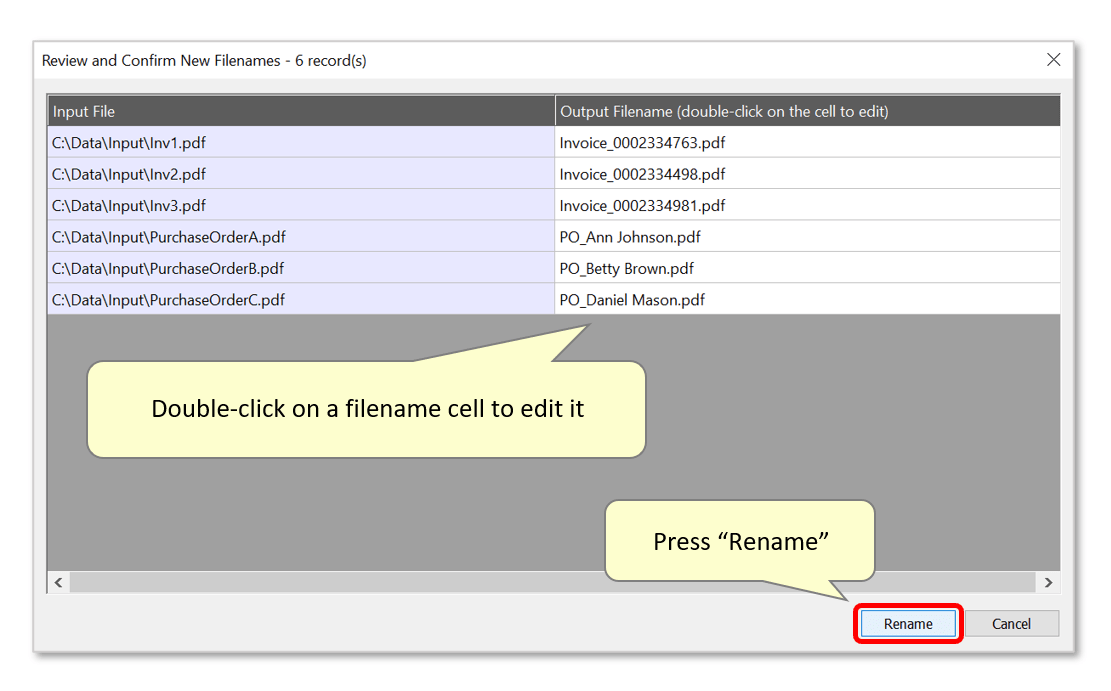Screen dimensions: 1111x691
Task: Close the Review and Confirm dialog
Action: (x=1054, y=60)
